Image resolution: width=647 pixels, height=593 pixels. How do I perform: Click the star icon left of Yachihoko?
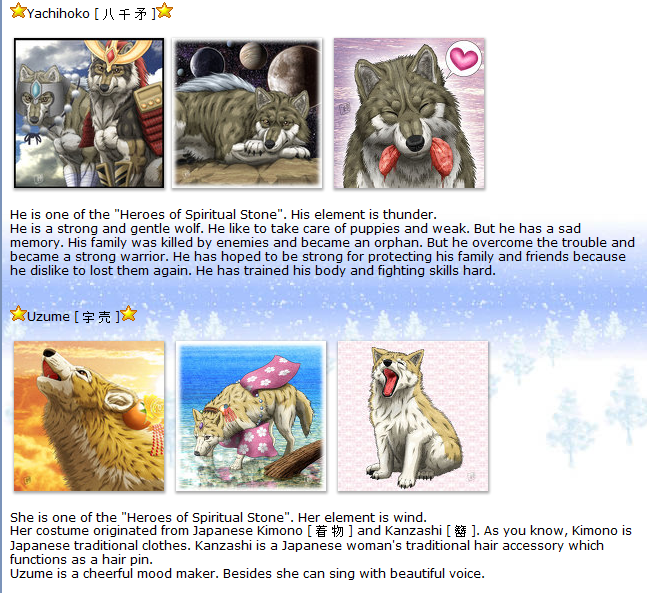point(18,11)
